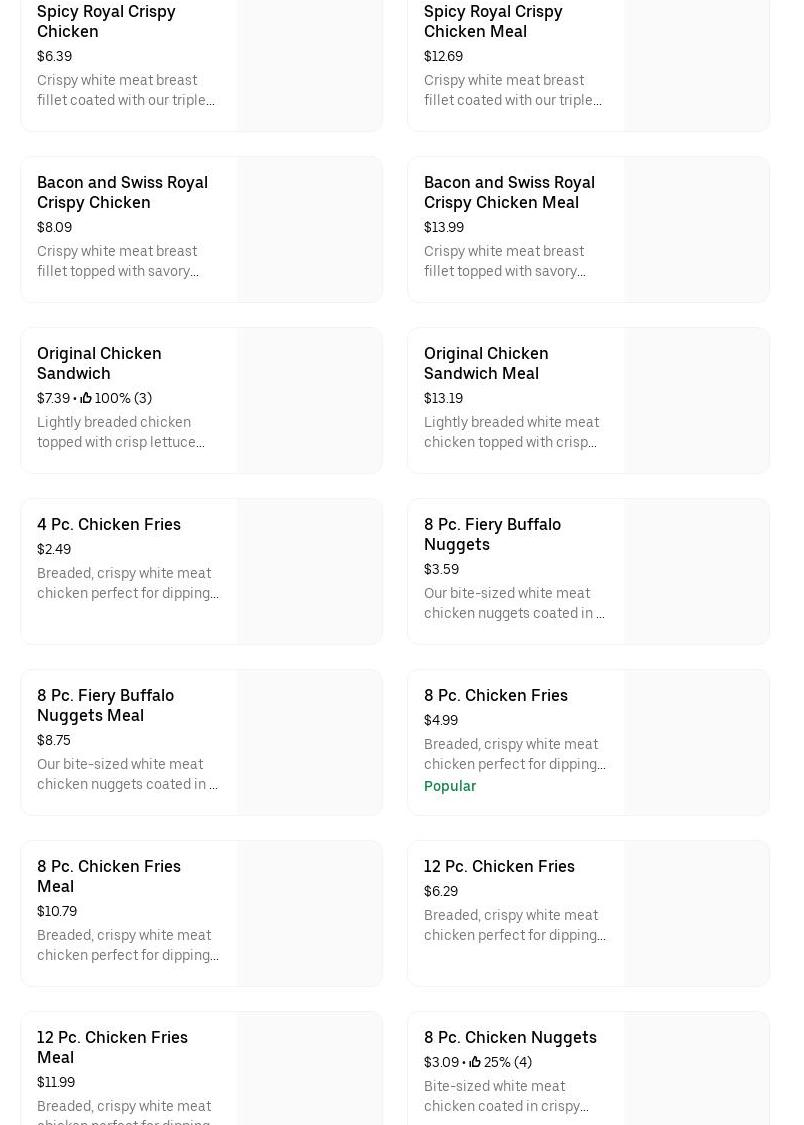
Task: Open the 4 Pc. Chicken Fries item
Action: click(x=109, y=524)
